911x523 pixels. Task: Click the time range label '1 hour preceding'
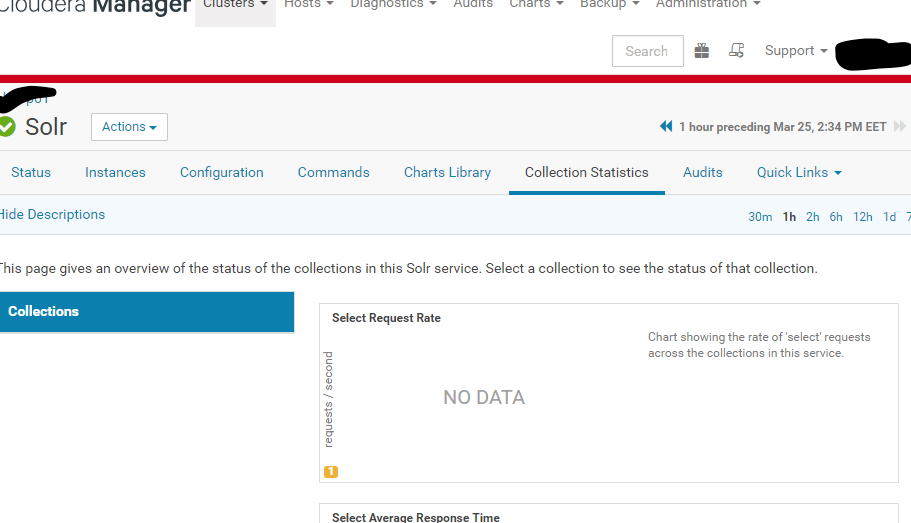point(783,127)
